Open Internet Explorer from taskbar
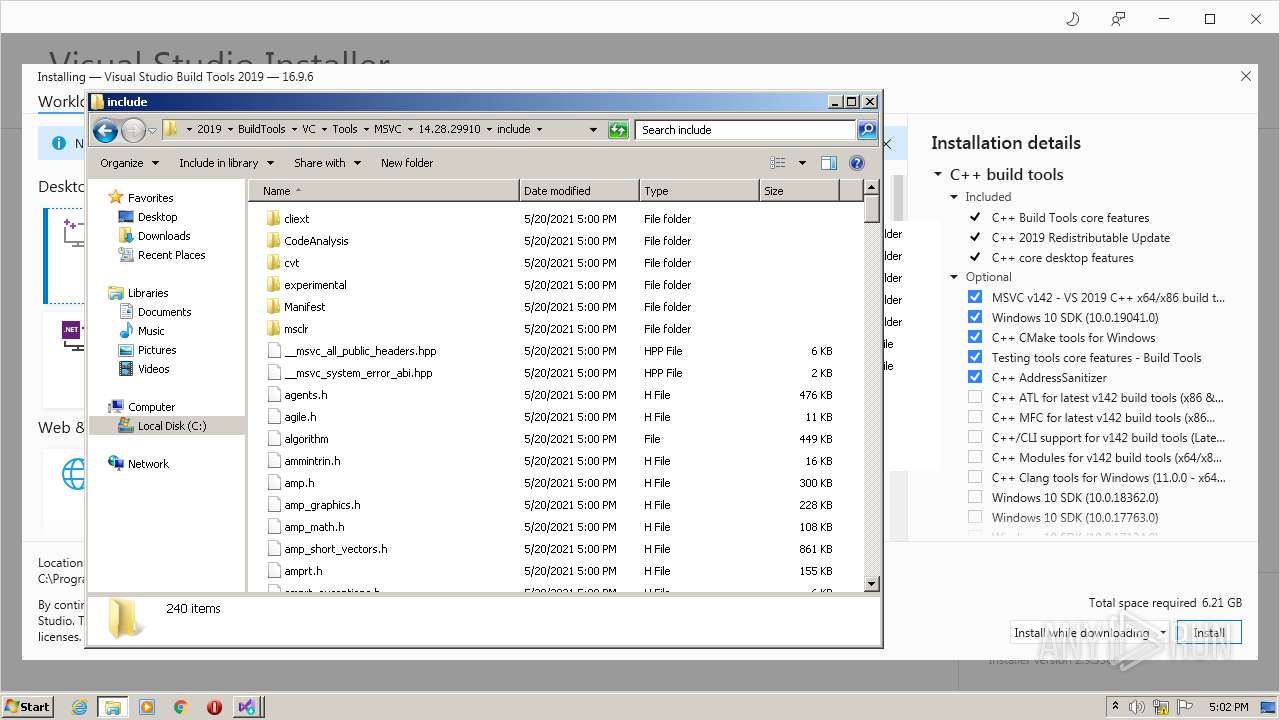 pyautogui.click(x=79, y=707)
